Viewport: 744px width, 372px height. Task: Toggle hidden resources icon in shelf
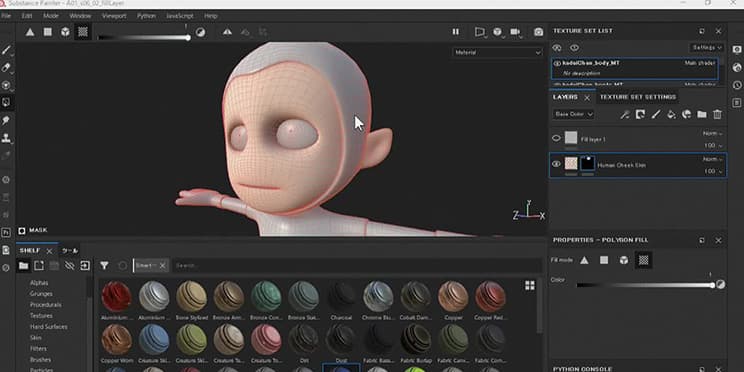pyautogui.click(x=69, y=266)
